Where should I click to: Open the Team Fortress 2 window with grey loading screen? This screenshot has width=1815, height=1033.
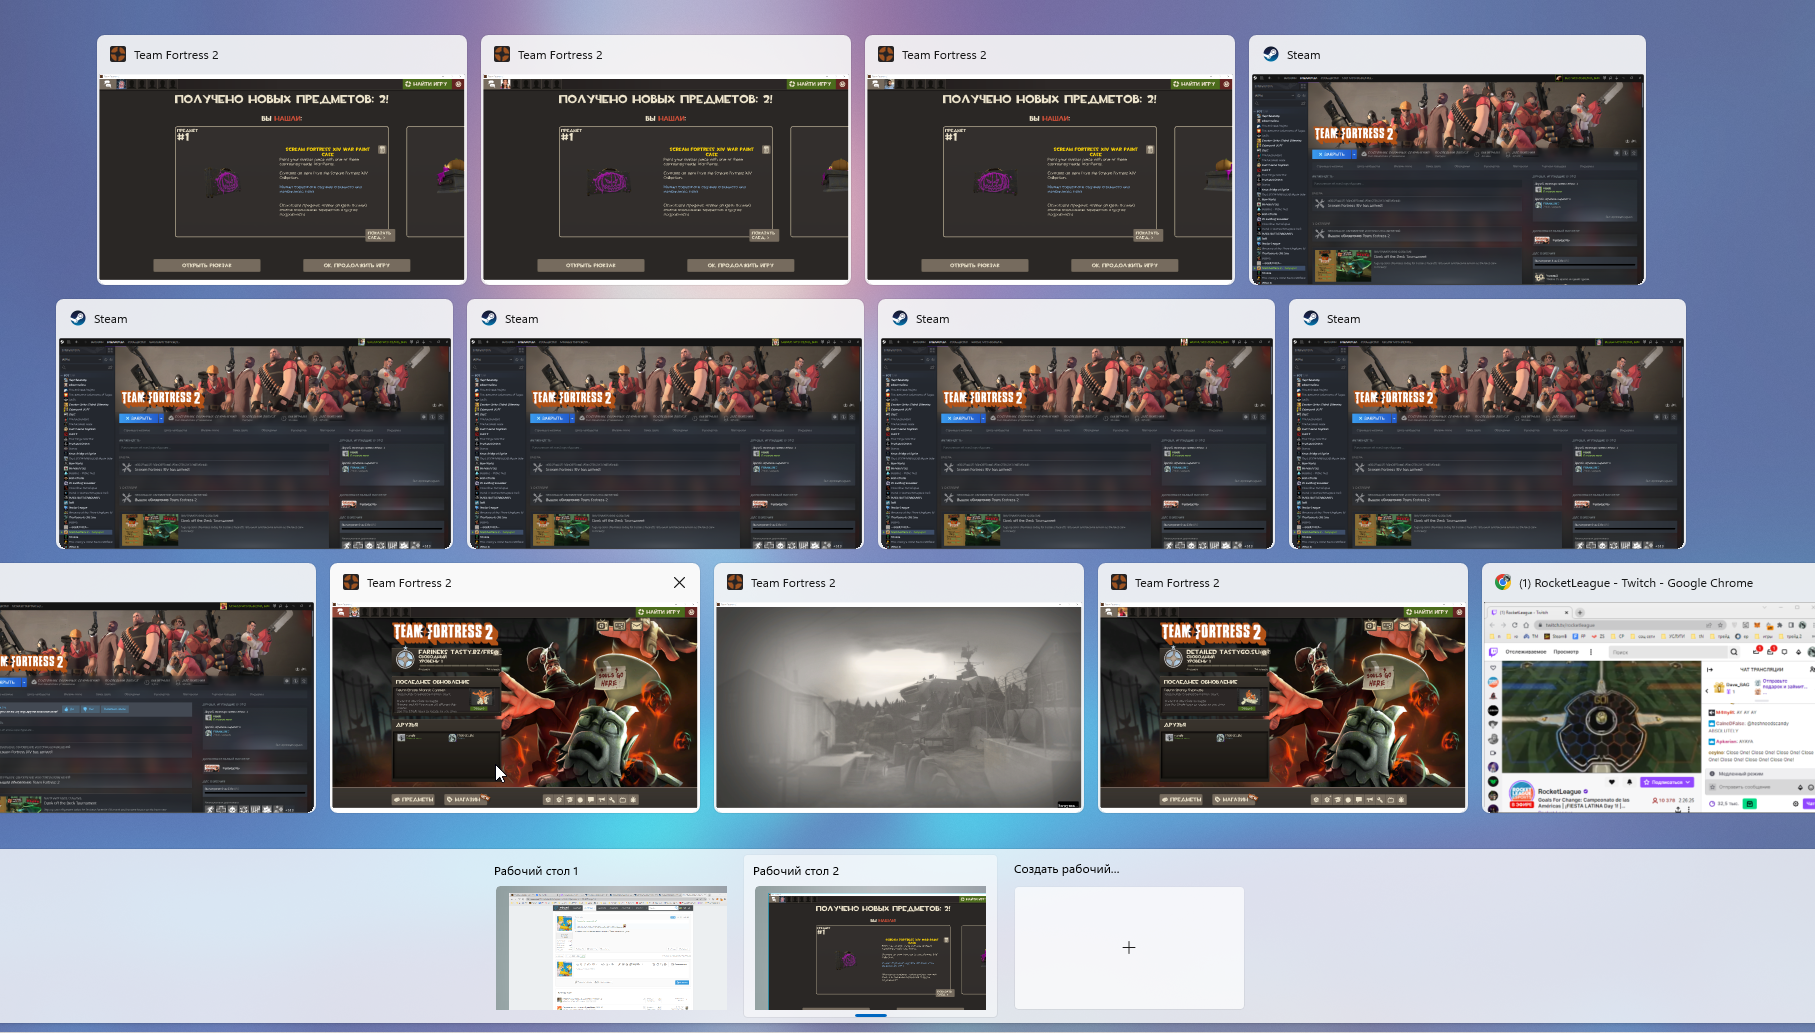[899, 706]
